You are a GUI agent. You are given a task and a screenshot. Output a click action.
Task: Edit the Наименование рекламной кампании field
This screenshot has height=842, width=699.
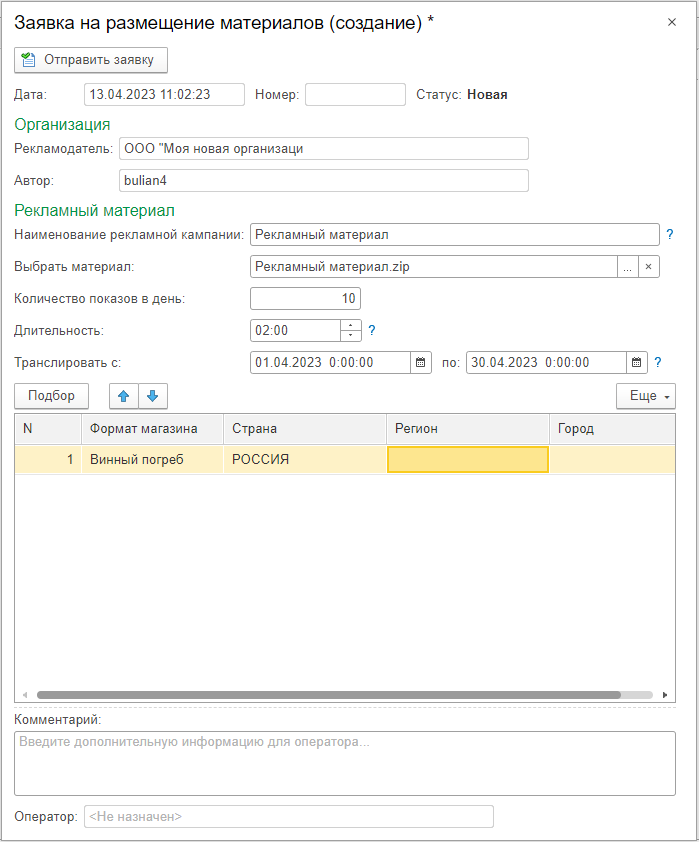[x=455, y=235]
